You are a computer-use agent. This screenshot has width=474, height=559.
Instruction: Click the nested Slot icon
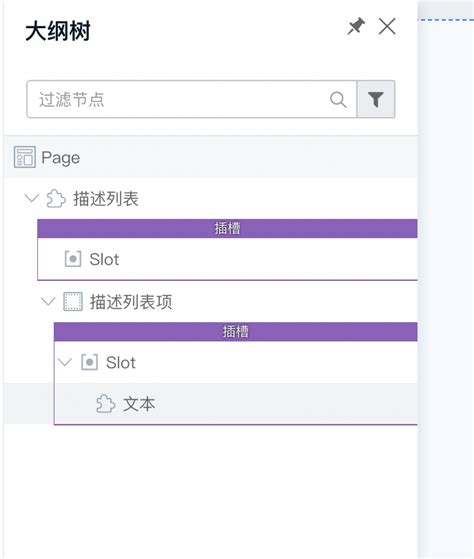pyautogui.click(x=89, y=362)
